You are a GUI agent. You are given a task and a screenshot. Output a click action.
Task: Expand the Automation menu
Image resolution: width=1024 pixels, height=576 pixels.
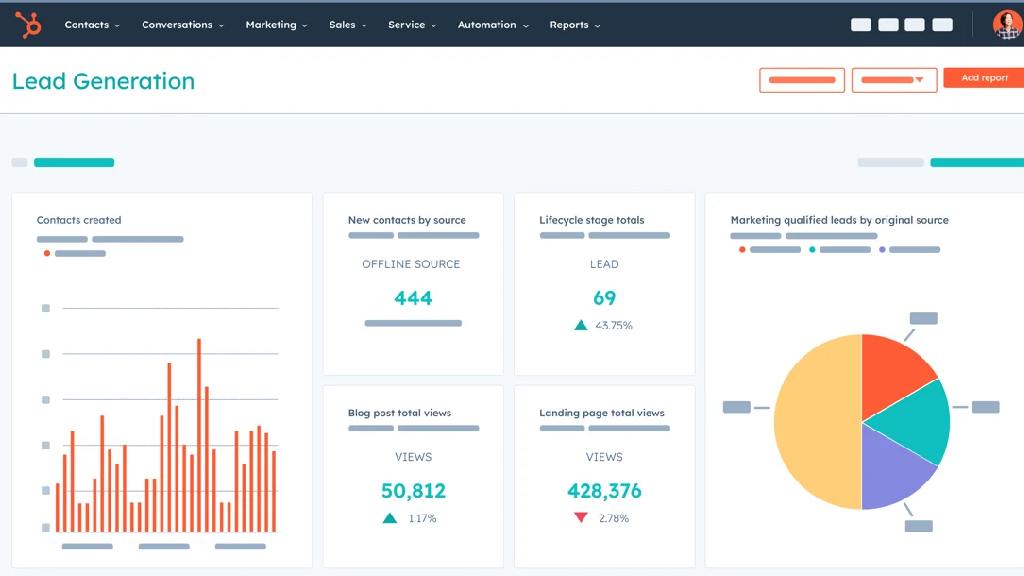(492, 25)
